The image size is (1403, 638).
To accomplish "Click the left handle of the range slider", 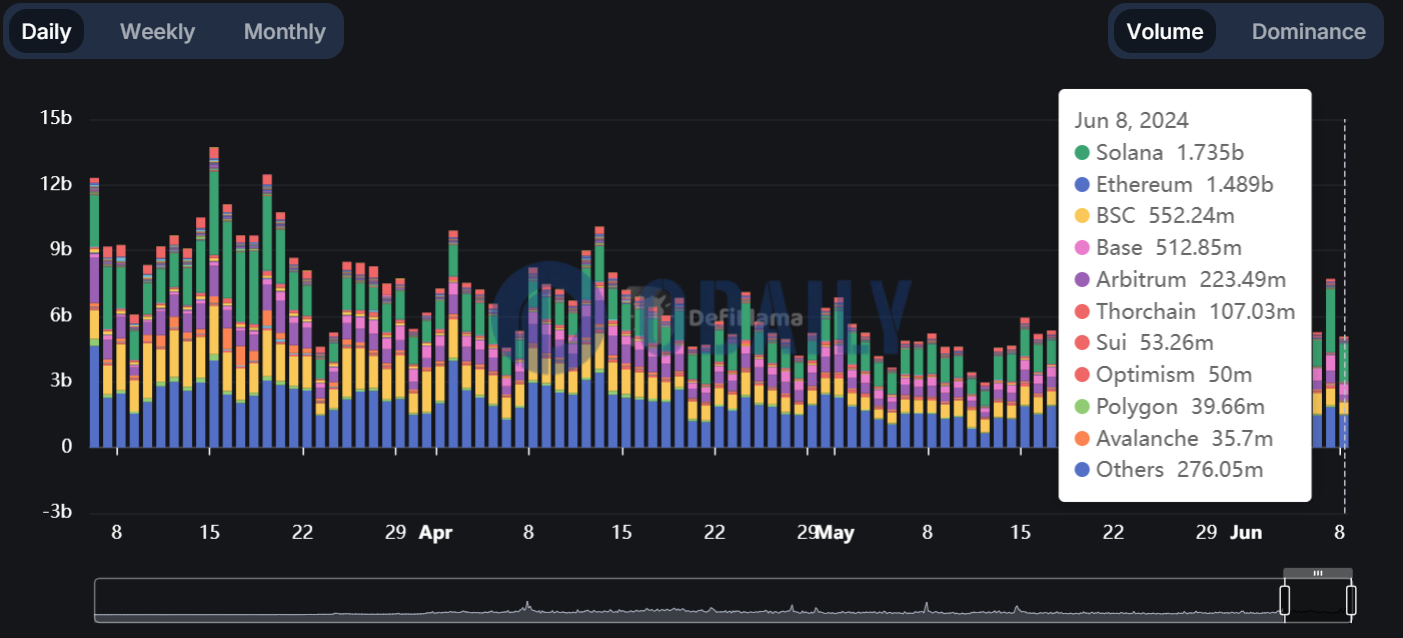I will point(1285,600).
